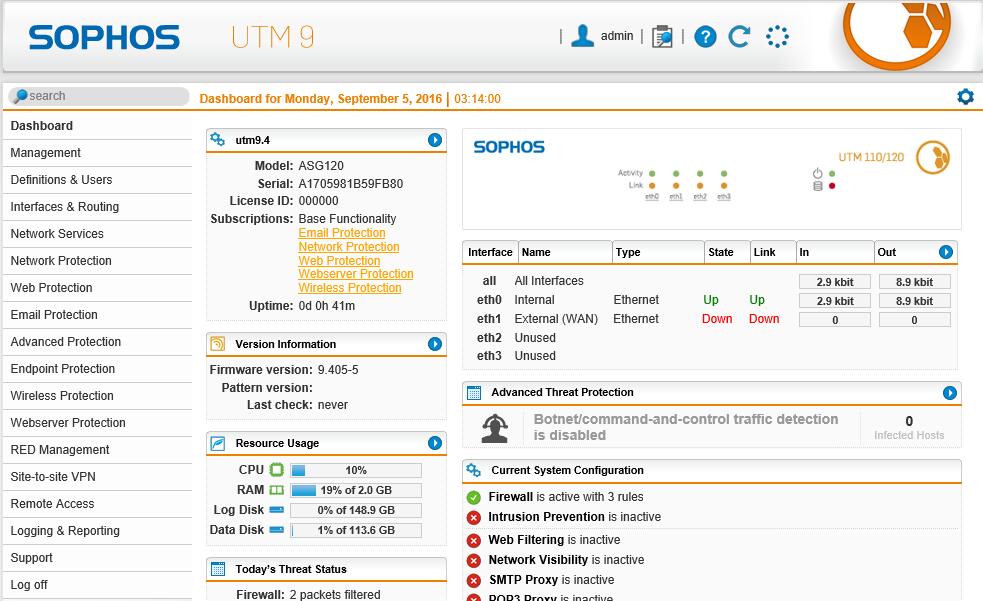
Task: Expand the Resource Usage arrow button
Action: click(434, 443)
